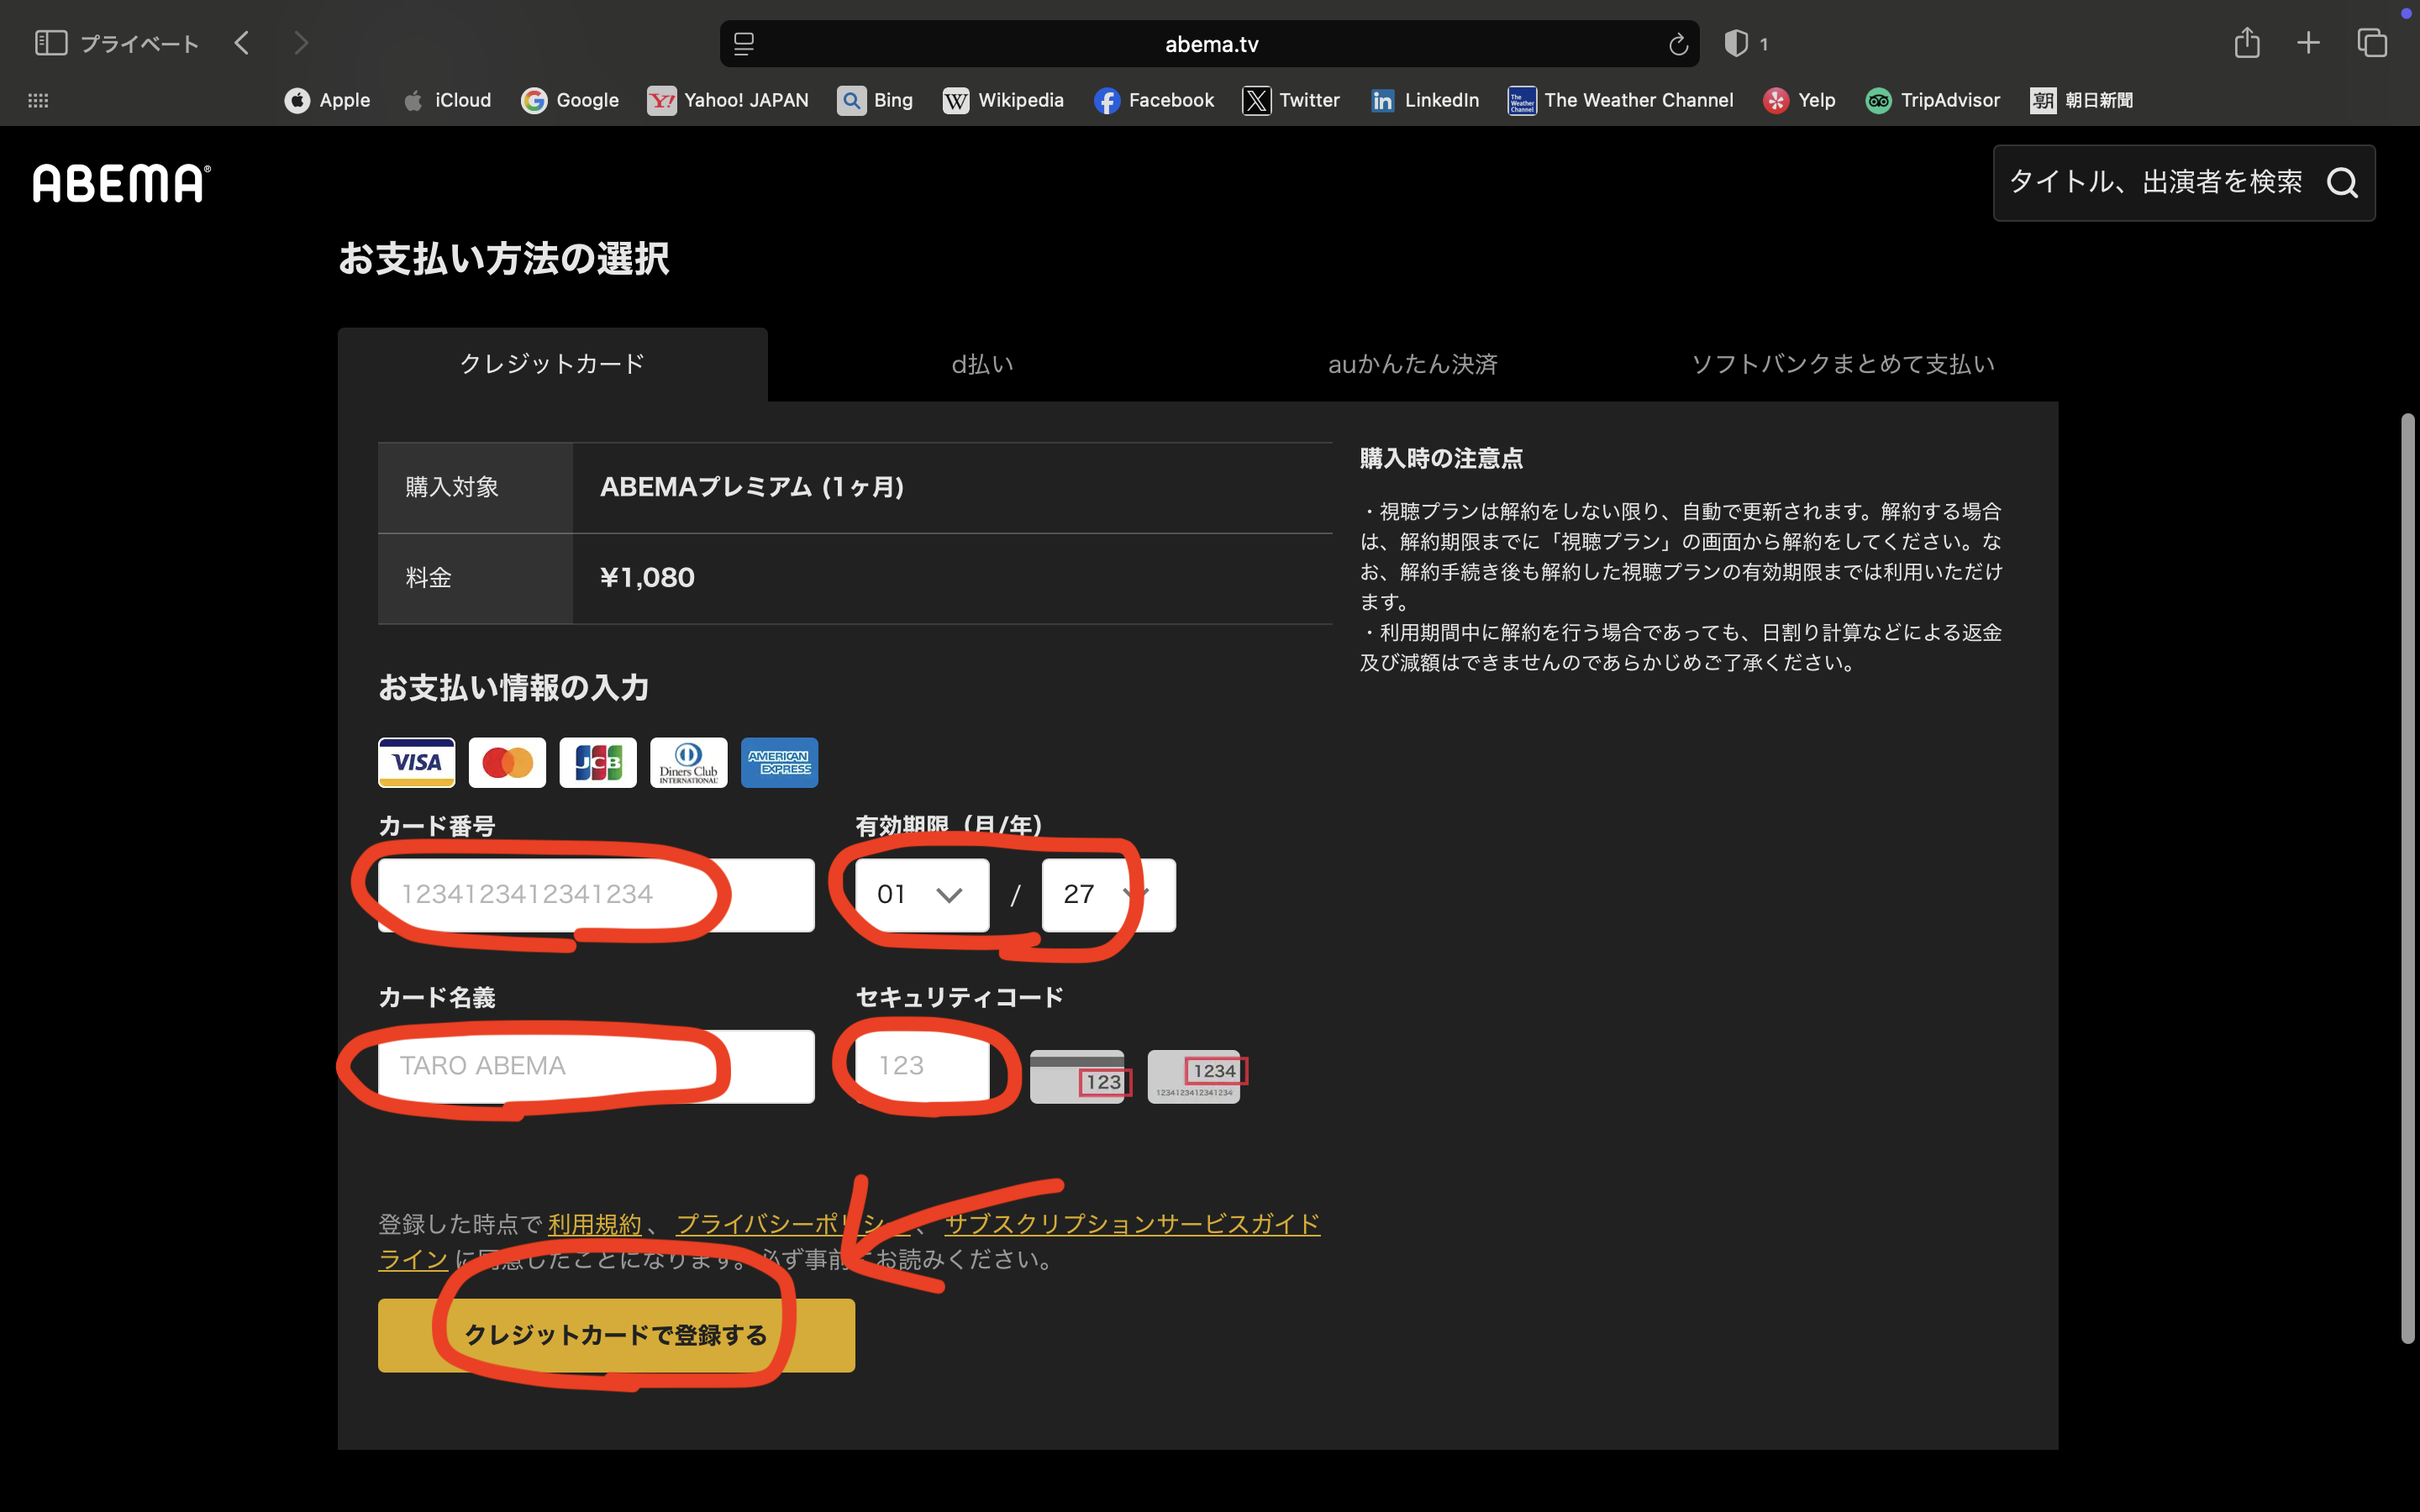Click the page vertical scrollbar
Screen dimensions: 2420x1512
pyautogui.click(x=2407, y=878)
